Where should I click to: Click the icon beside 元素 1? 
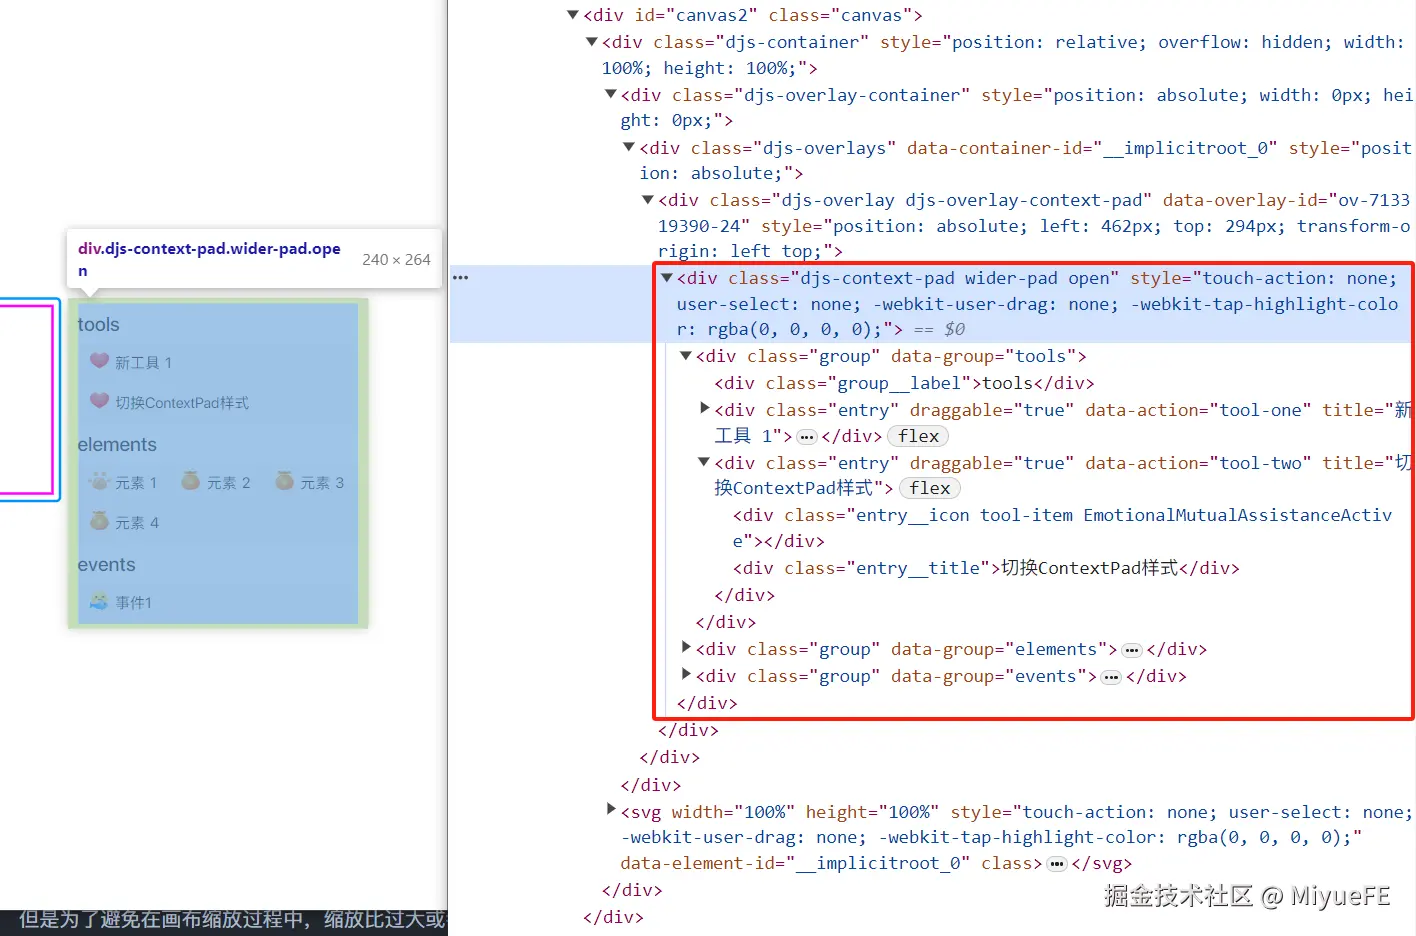click(99, 481)
